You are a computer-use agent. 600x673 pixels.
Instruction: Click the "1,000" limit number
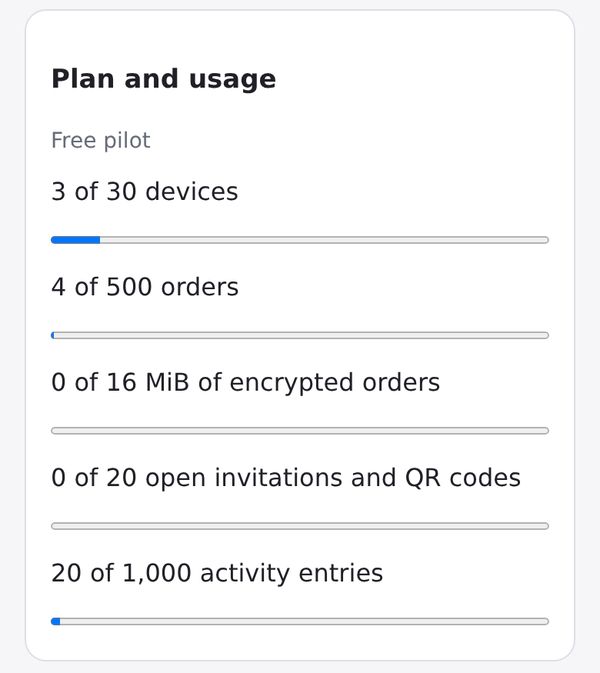157,573
